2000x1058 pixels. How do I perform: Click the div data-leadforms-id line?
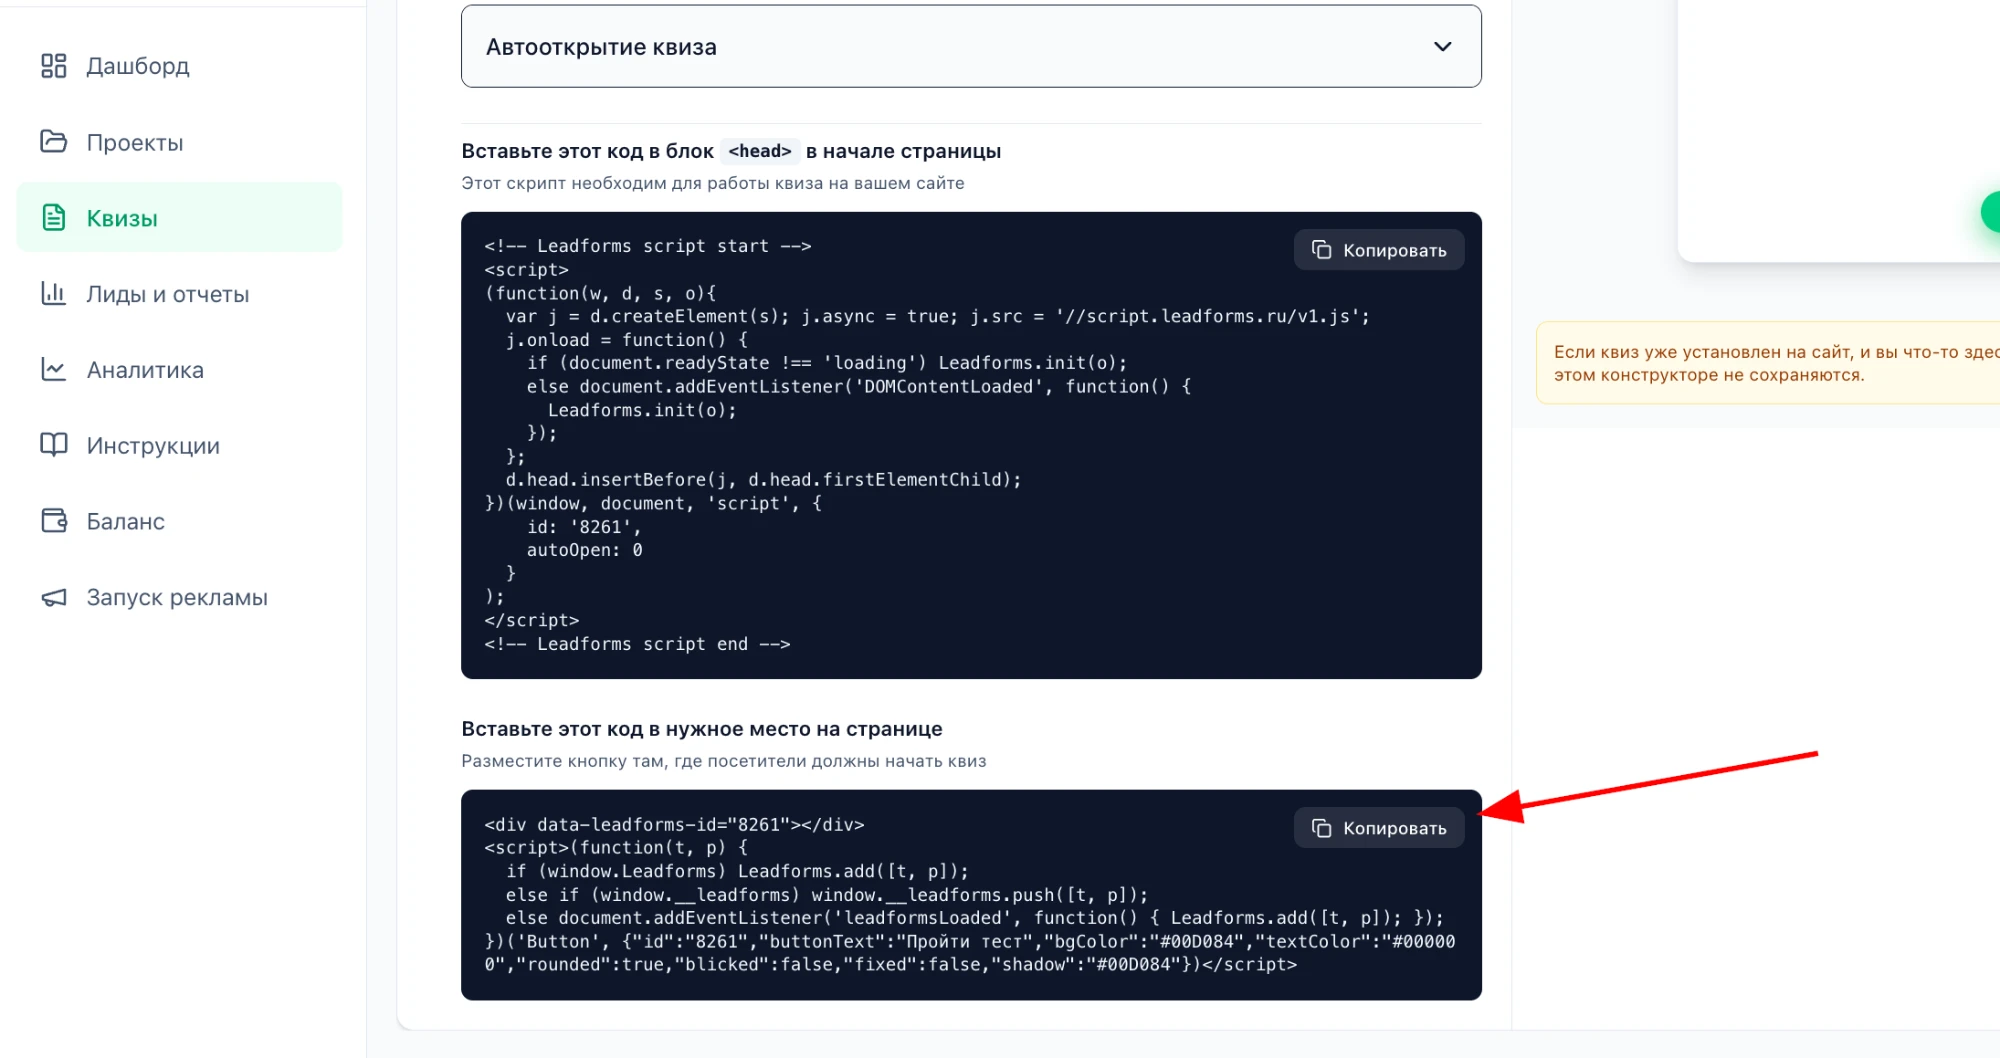pos(674,825)
